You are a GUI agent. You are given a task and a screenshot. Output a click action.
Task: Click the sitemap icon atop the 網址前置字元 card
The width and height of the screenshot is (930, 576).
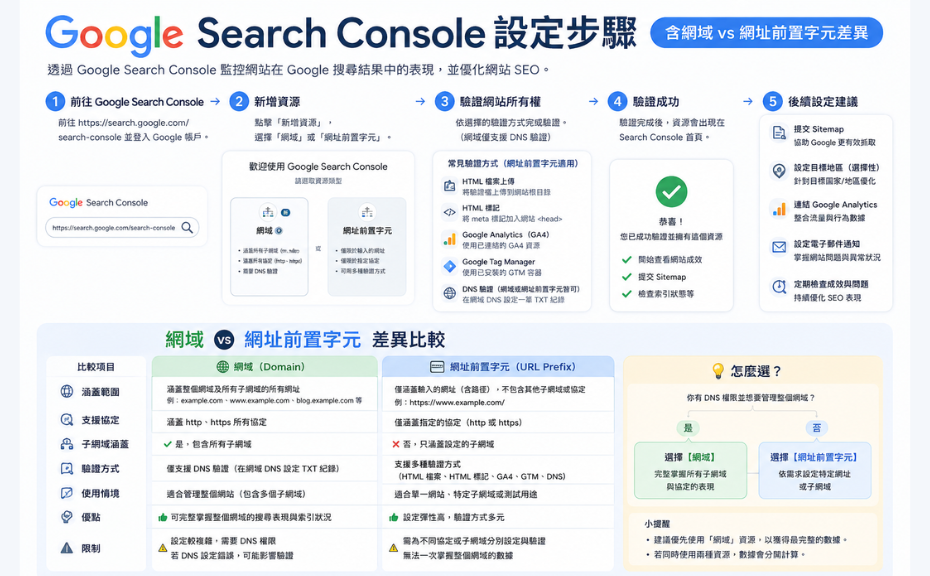pos(367,212)
